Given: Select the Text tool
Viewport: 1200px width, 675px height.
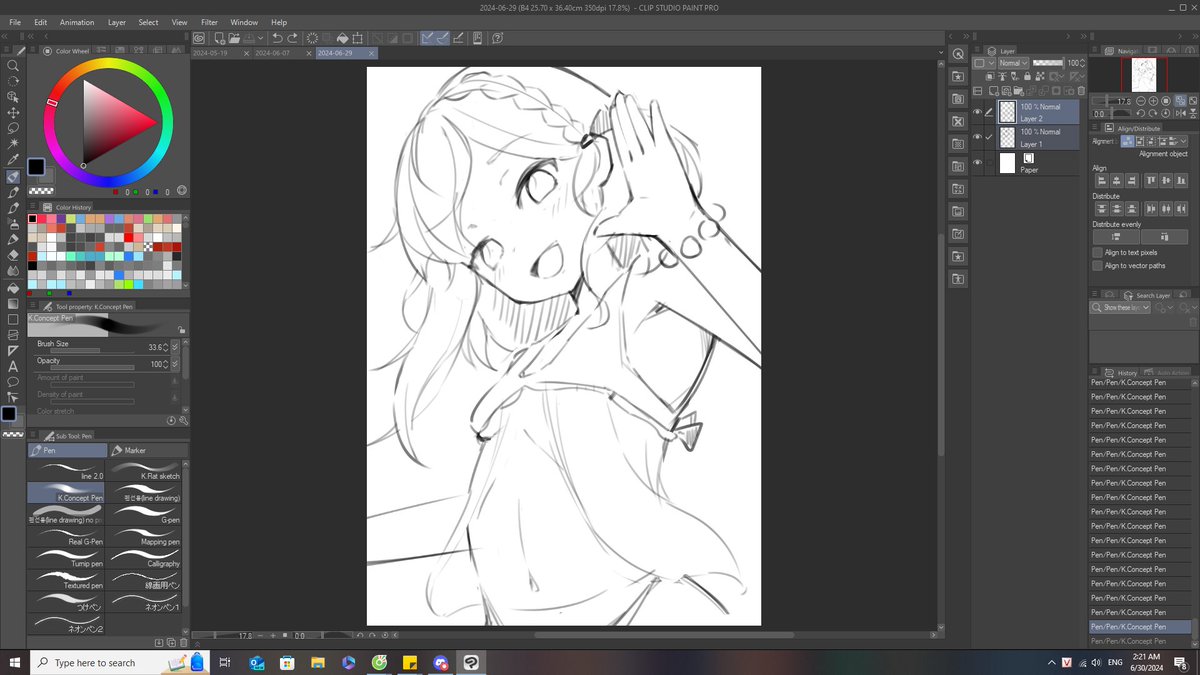Looking at the screenshot, I should pos(13,366).
